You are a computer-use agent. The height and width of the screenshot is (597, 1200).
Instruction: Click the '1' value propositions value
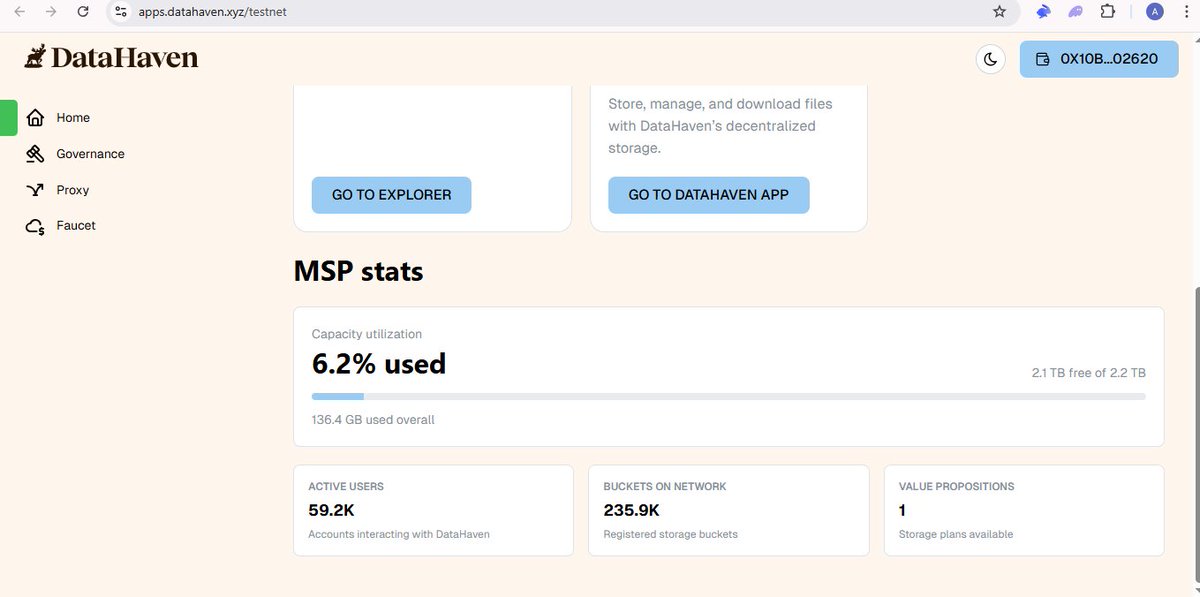(x=903, y=510)
